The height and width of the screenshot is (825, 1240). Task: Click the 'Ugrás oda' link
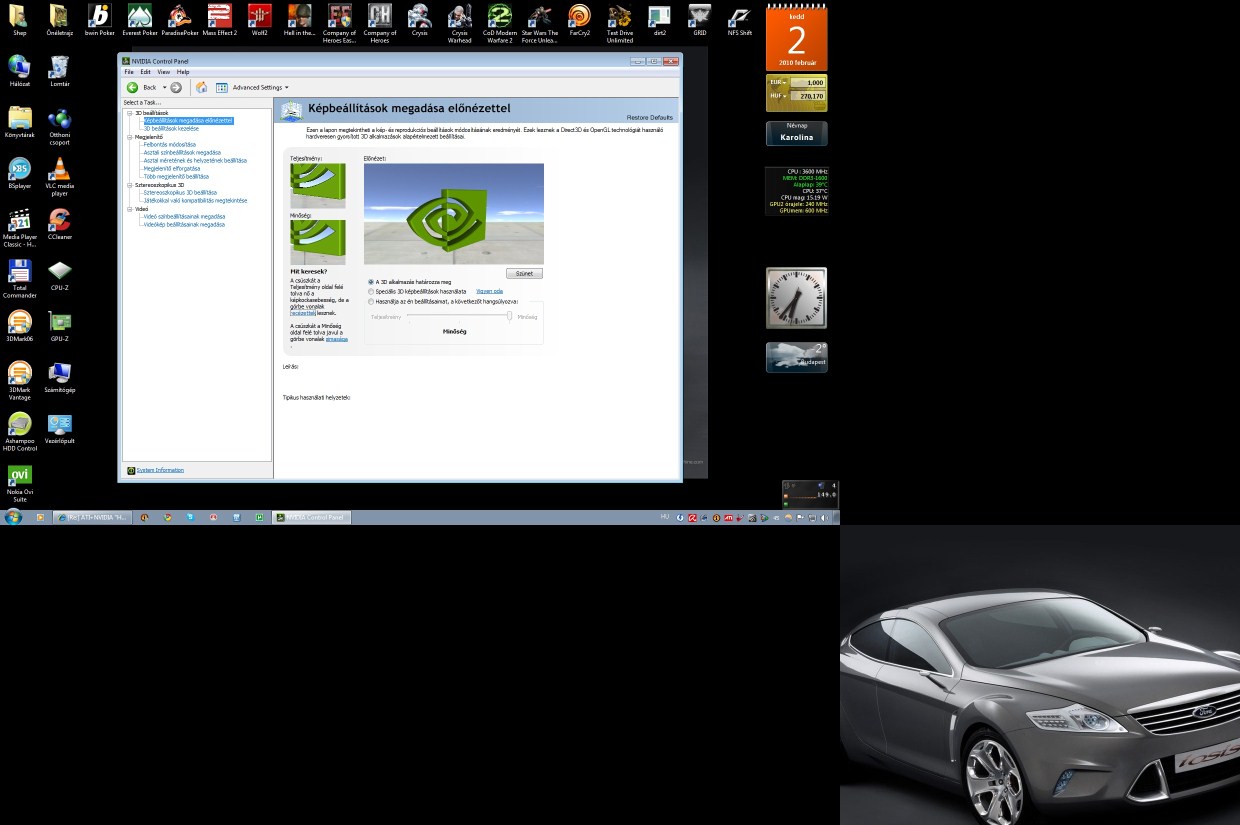[x=490, y=291]
